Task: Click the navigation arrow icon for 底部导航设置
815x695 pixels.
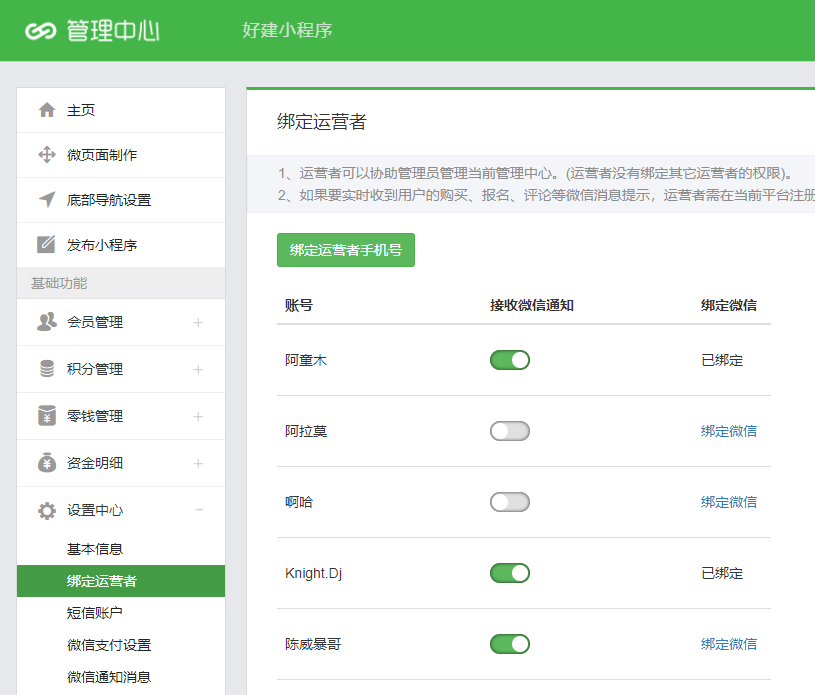Action: pos(46,200)
